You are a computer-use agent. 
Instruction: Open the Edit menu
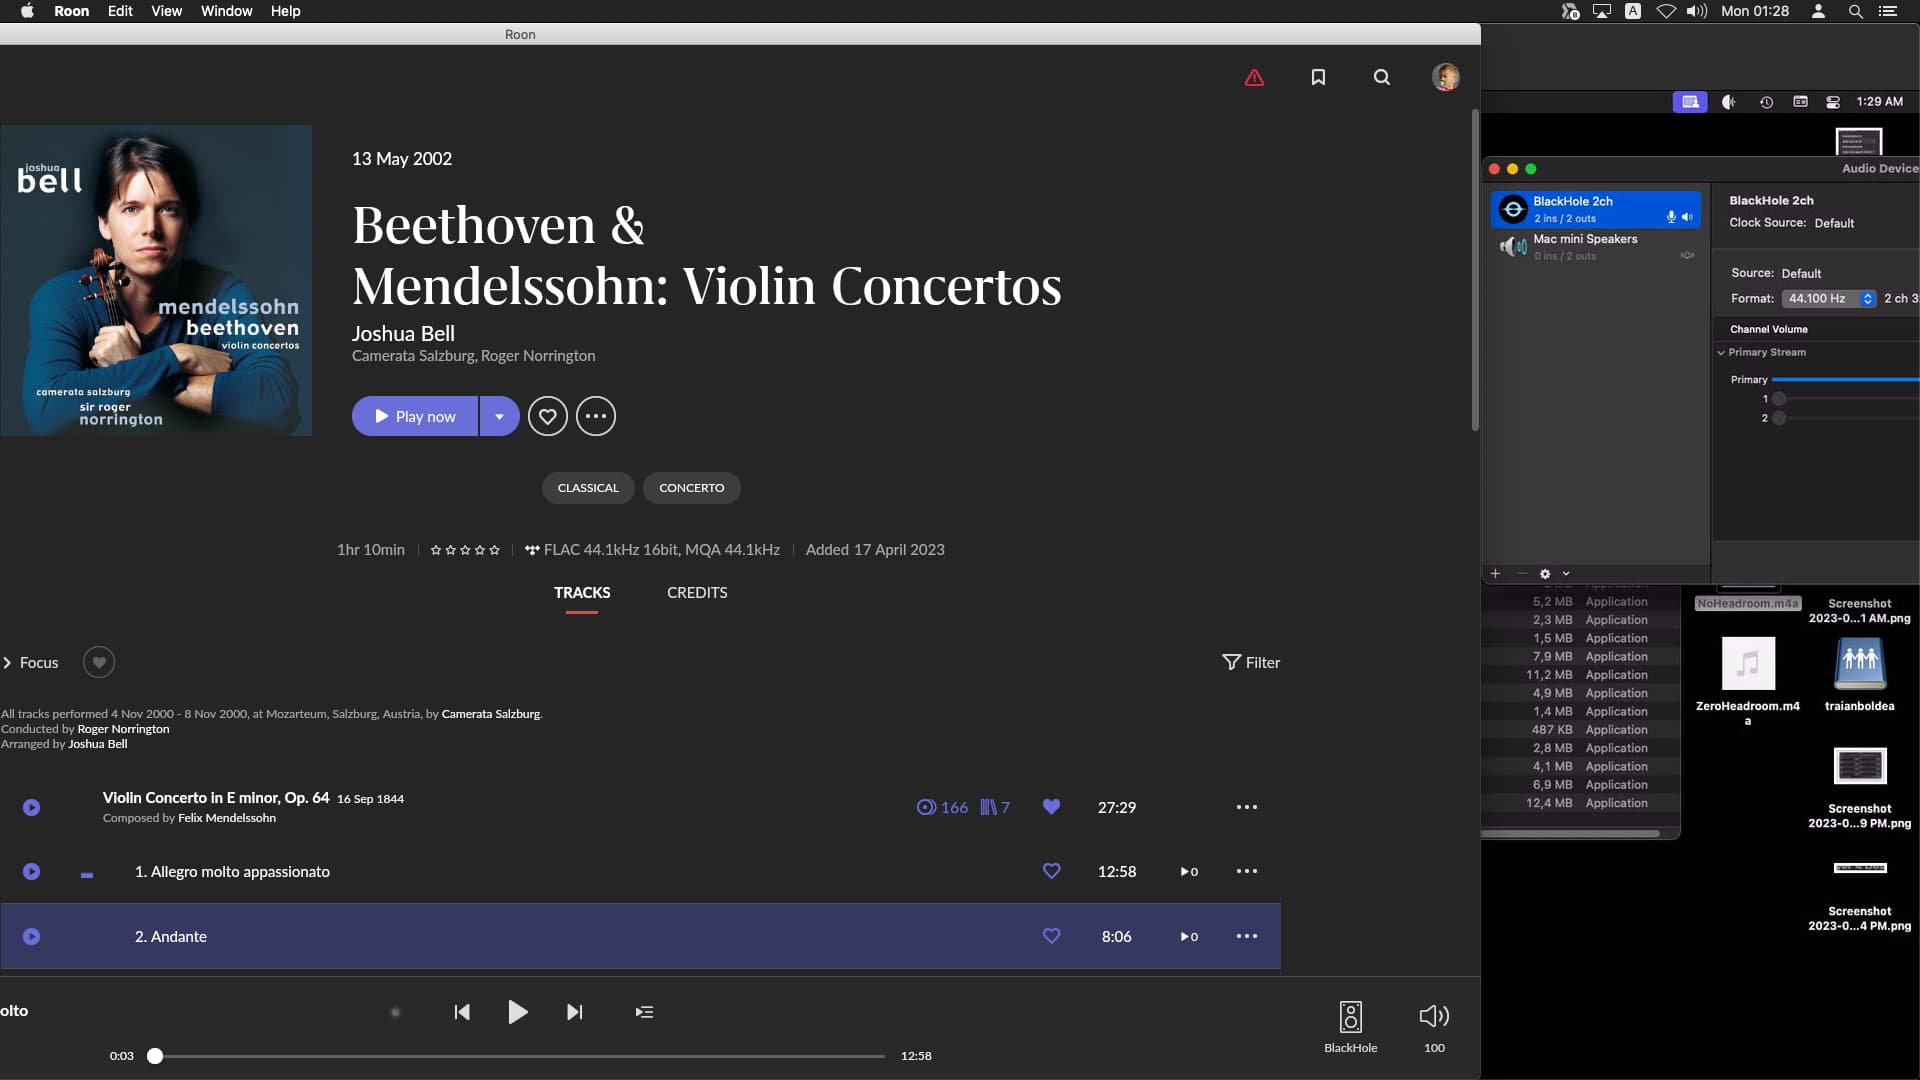(120, 11)
